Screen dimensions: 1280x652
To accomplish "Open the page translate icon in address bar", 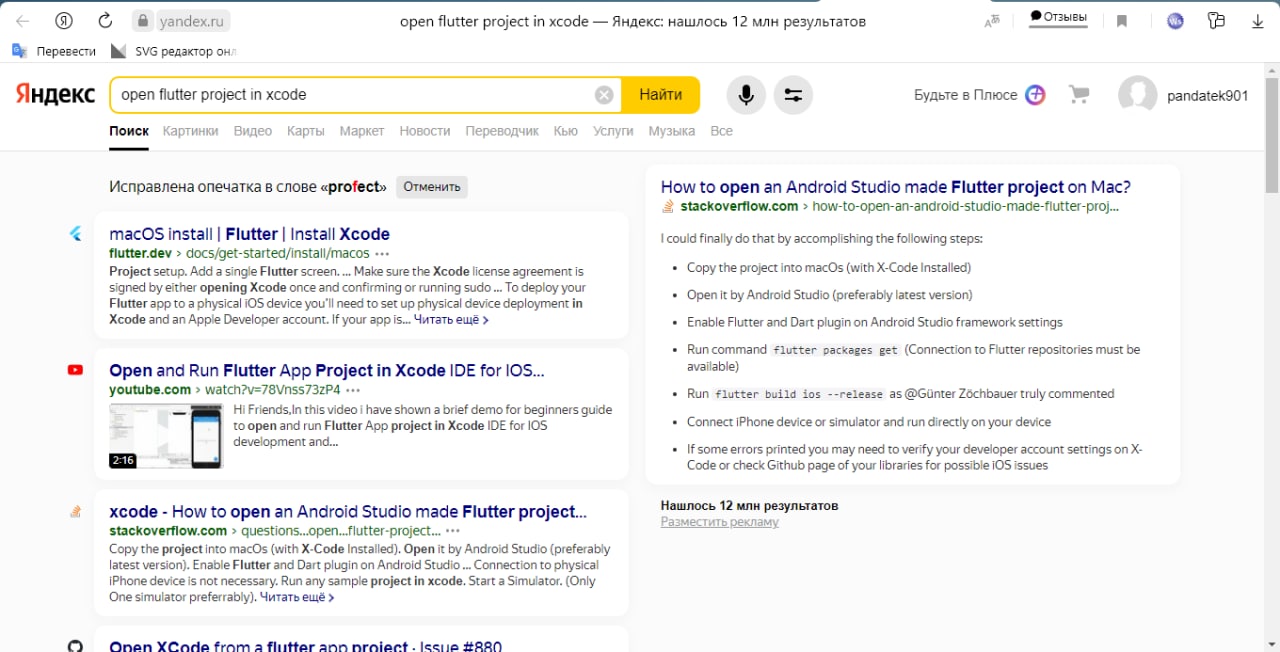I will point(992,21).
